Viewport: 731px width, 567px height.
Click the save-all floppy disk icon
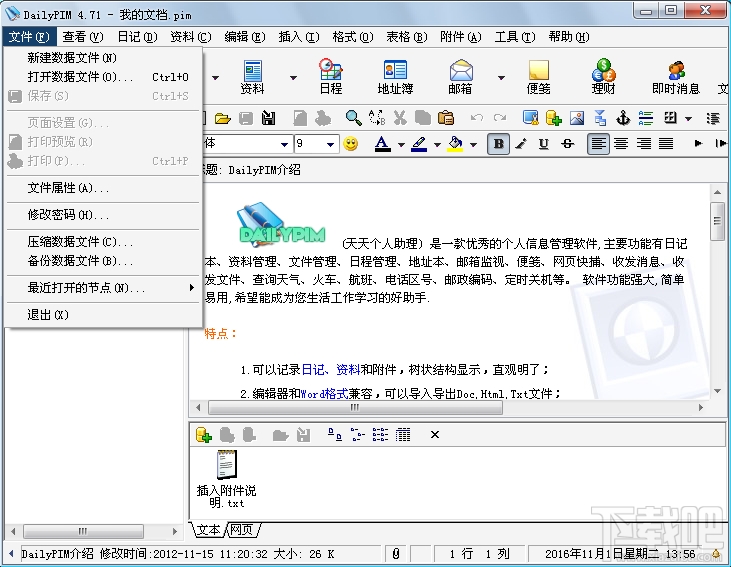tap(269, 118)
